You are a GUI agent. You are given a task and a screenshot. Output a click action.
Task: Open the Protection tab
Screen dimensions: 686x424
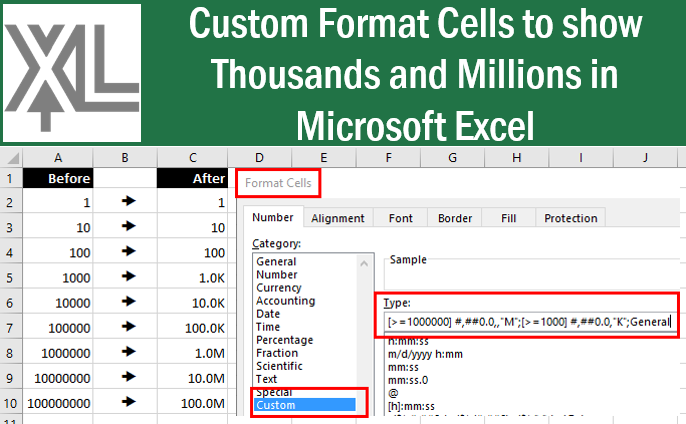click(x=570, y=218)
